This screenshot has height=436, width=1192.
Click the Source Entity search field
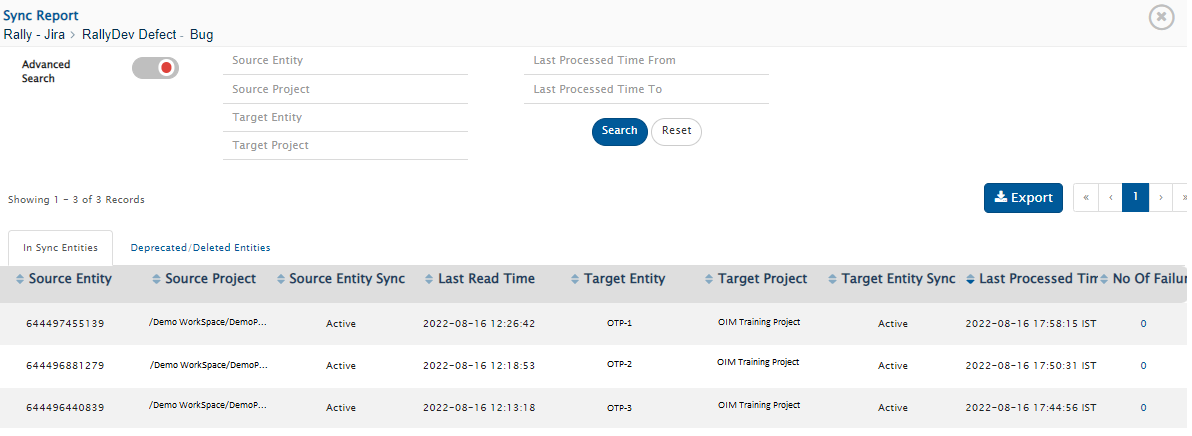(x=345, y=61)
